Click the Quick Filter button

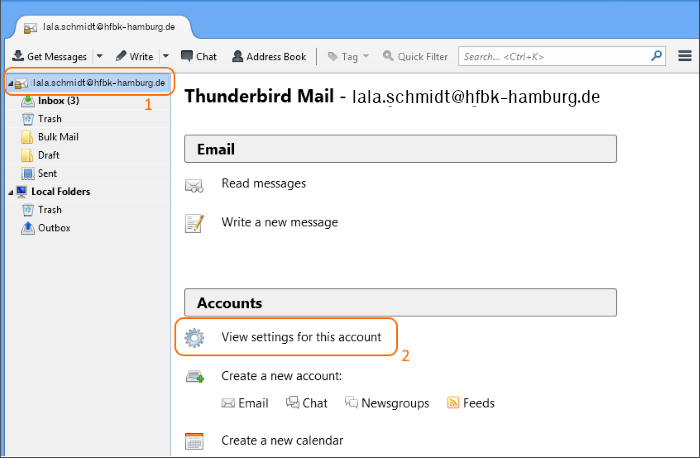point(415,57)
